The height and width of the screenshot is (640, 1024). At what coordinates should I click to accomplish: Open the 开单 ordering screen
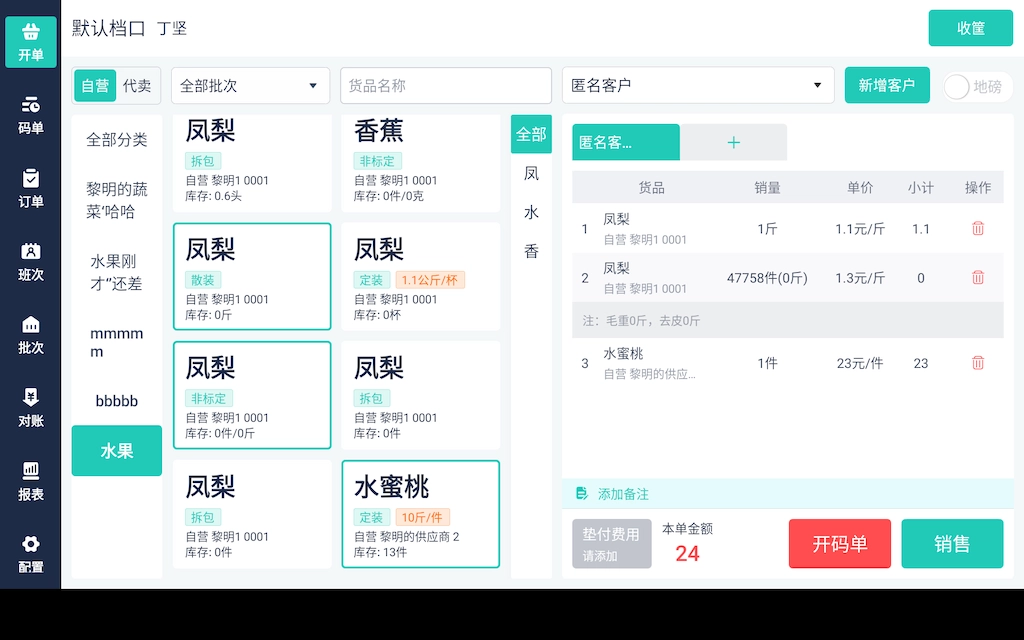click(x=30, y=42)
